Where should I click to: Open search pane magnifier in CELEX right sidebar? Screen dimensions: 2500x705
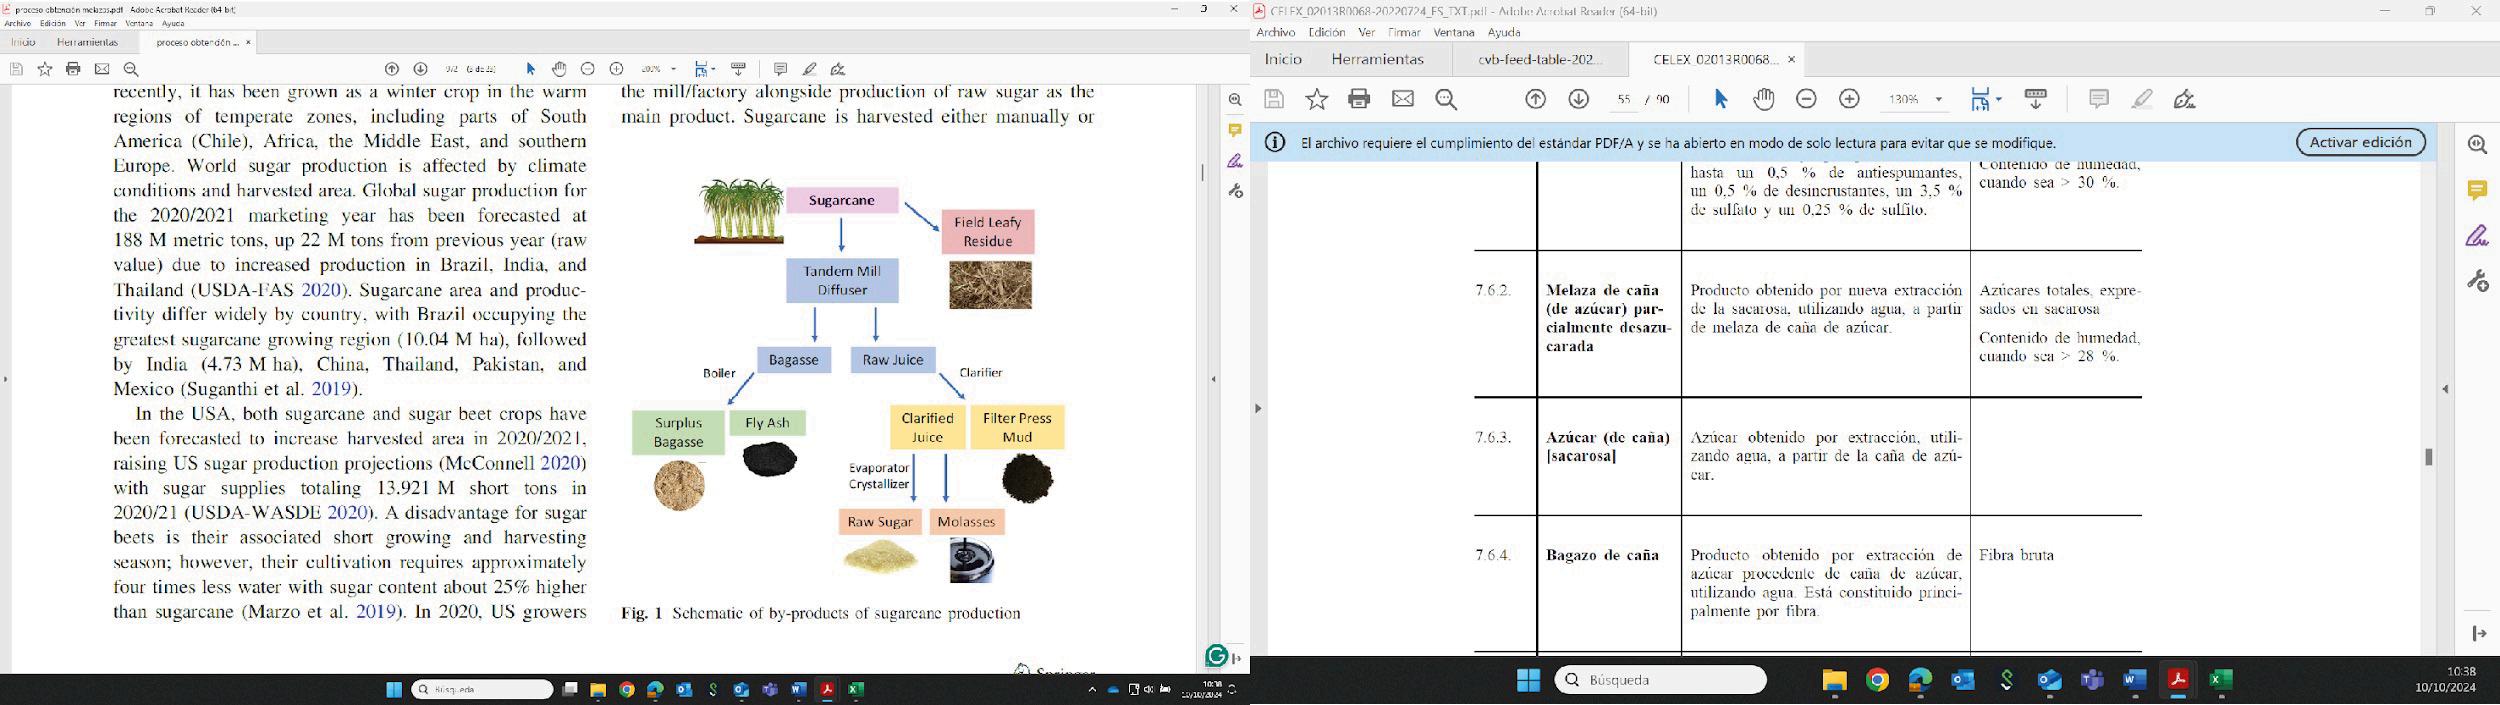2477,144
